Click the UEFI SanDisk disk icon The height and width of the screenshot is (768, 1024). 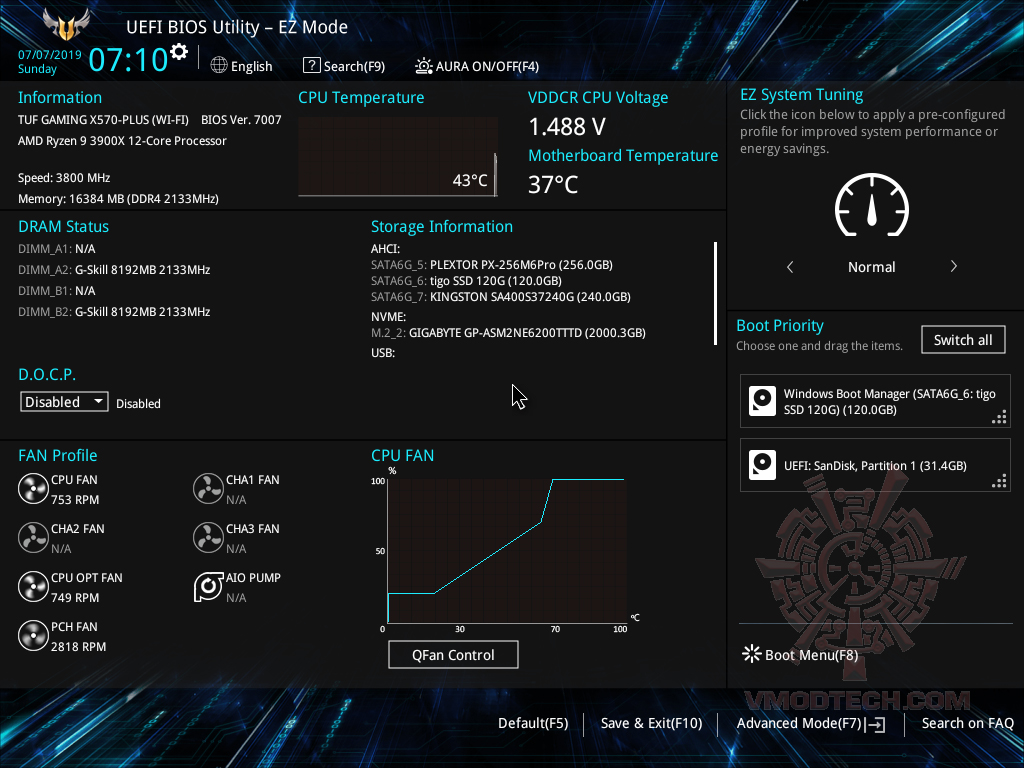762,465
